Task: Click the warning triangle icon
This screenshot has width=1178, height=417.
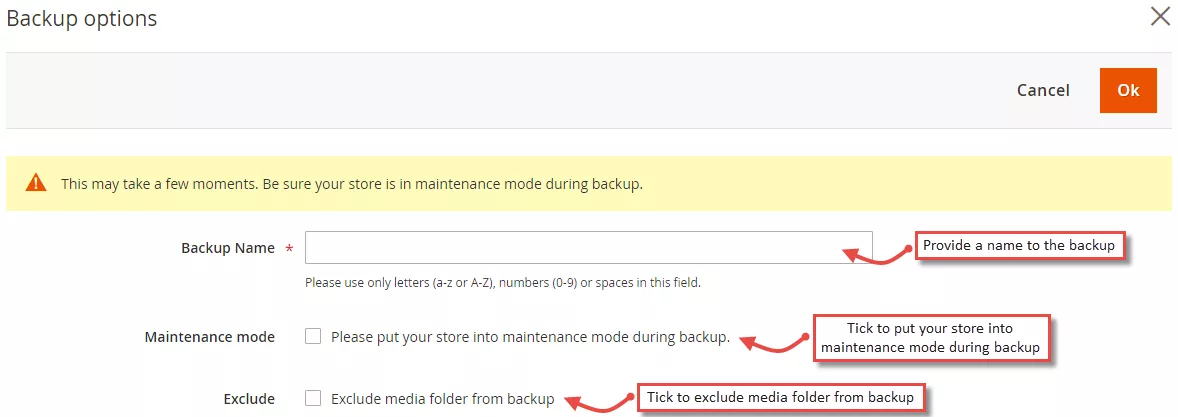Action: click(36, 183)
